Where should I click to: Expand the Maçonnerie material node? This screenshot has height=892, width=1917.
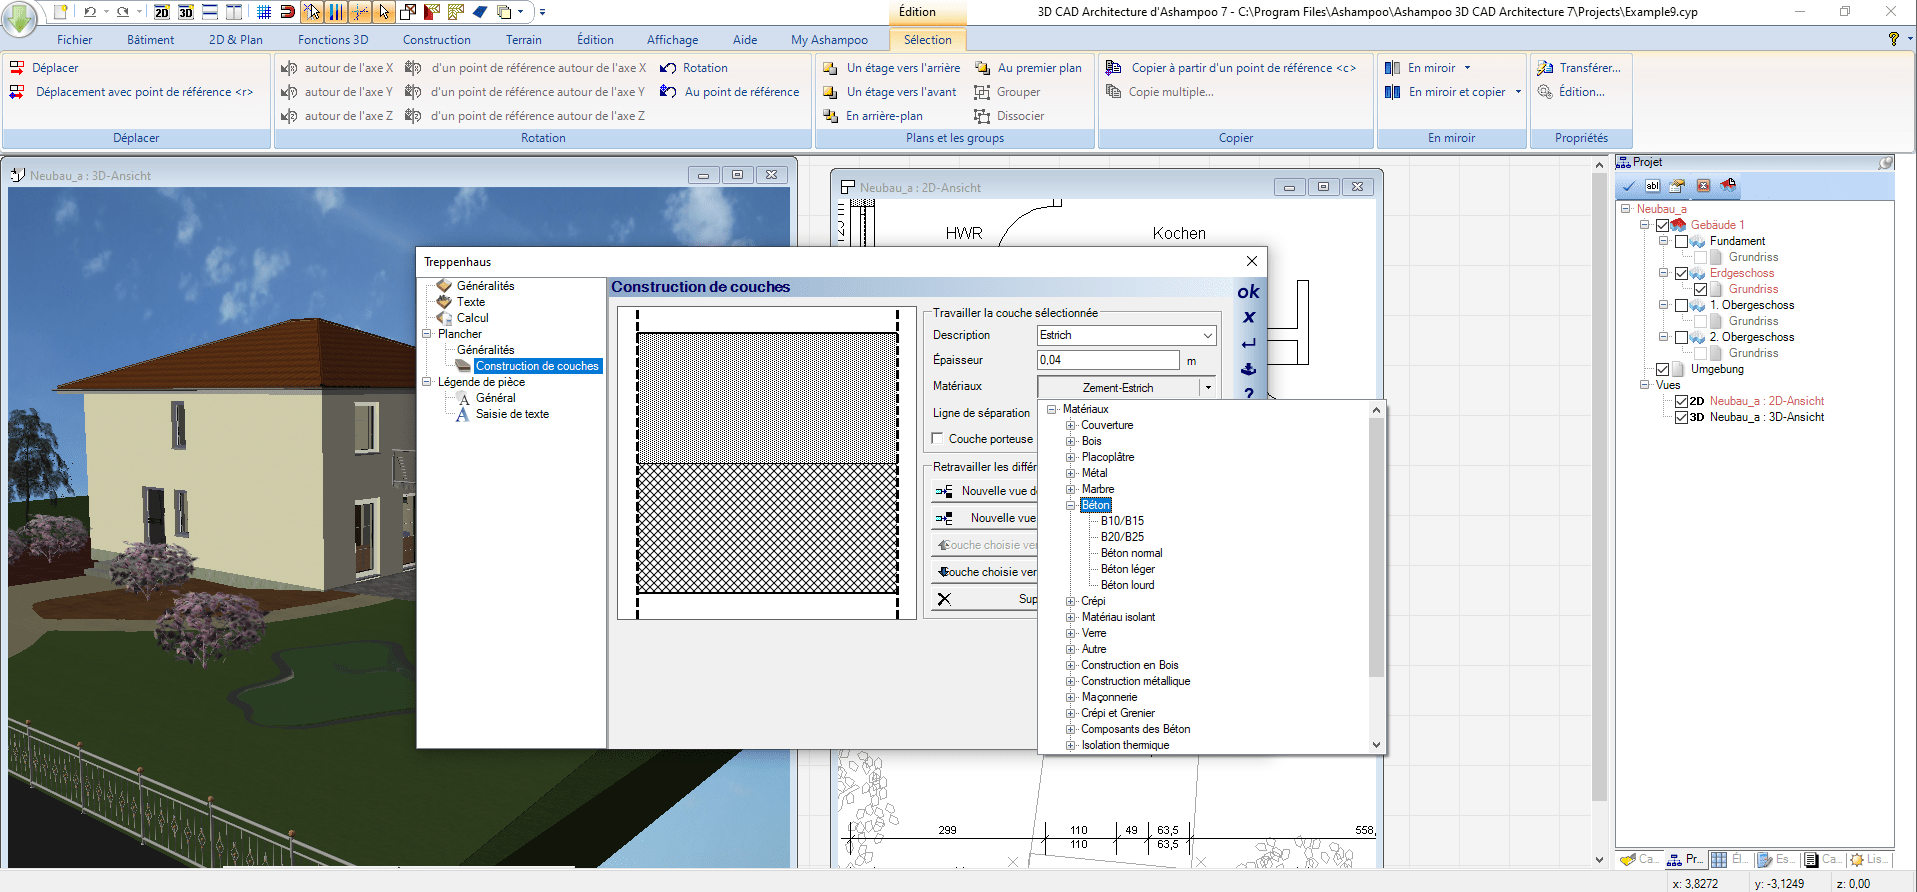click(x=1071, y=697)
